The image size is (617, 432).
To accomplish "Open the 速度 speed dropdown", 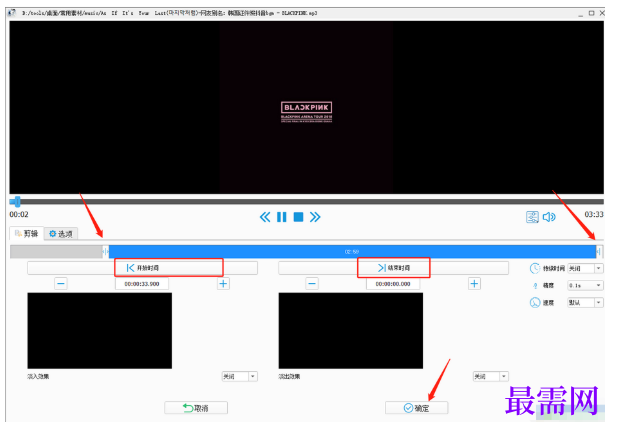I will pyautogui.click(x=585, y=303).
